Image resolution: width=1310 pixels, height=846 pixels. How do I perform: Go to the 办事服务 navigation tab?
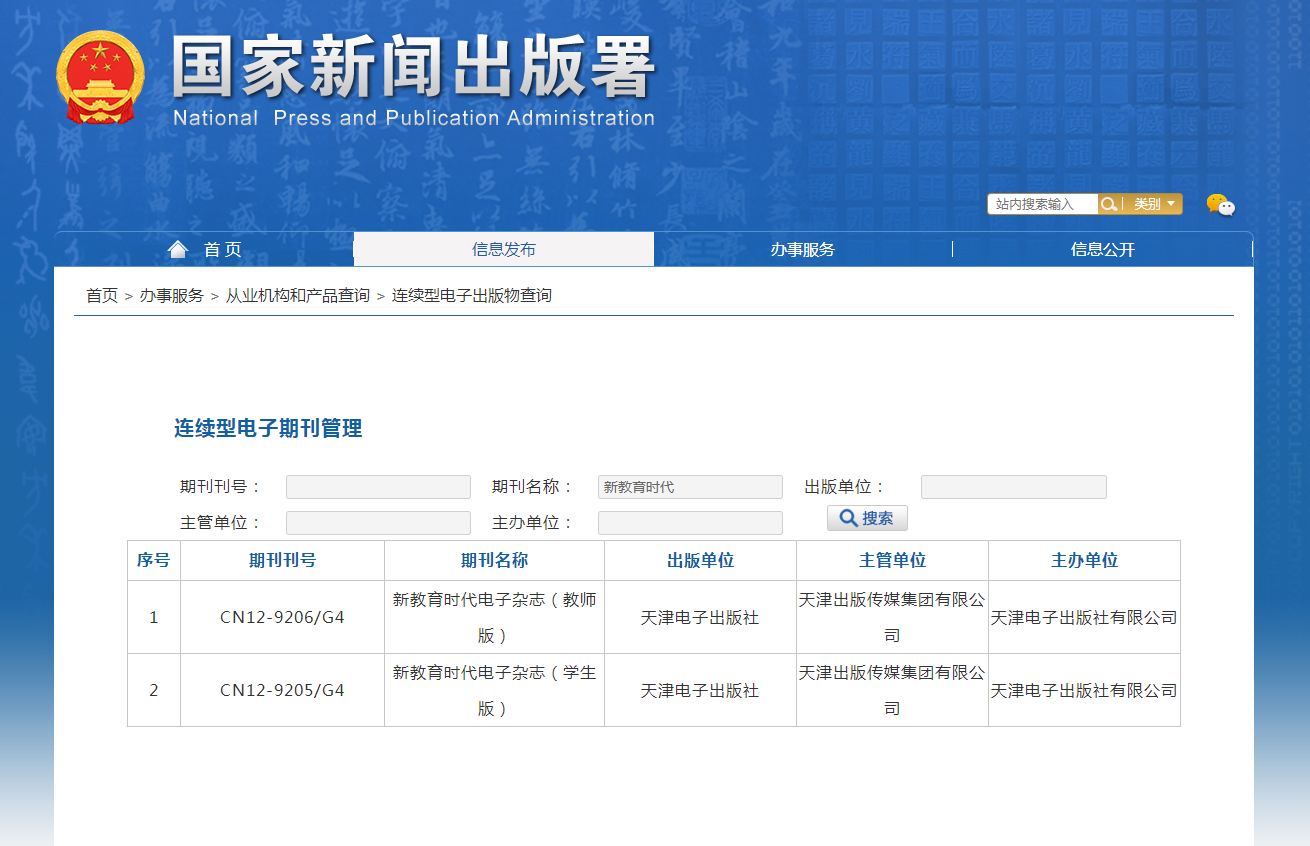(802, 249)
